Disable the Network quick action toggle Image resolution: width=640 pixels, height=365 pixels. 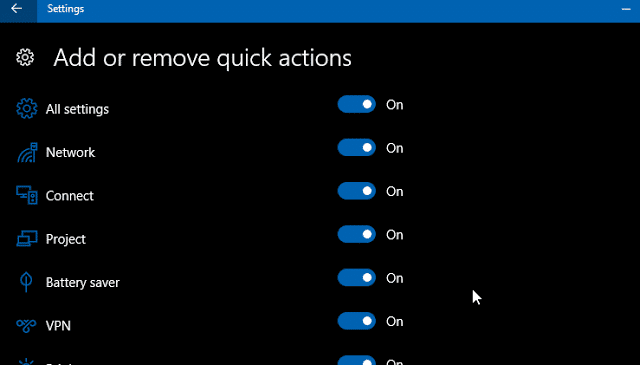pos(356,148)
